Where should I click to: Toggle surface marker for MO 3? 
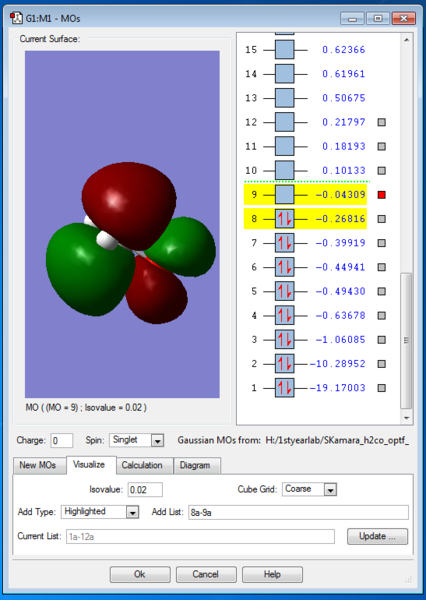click(x=382, y=339)
